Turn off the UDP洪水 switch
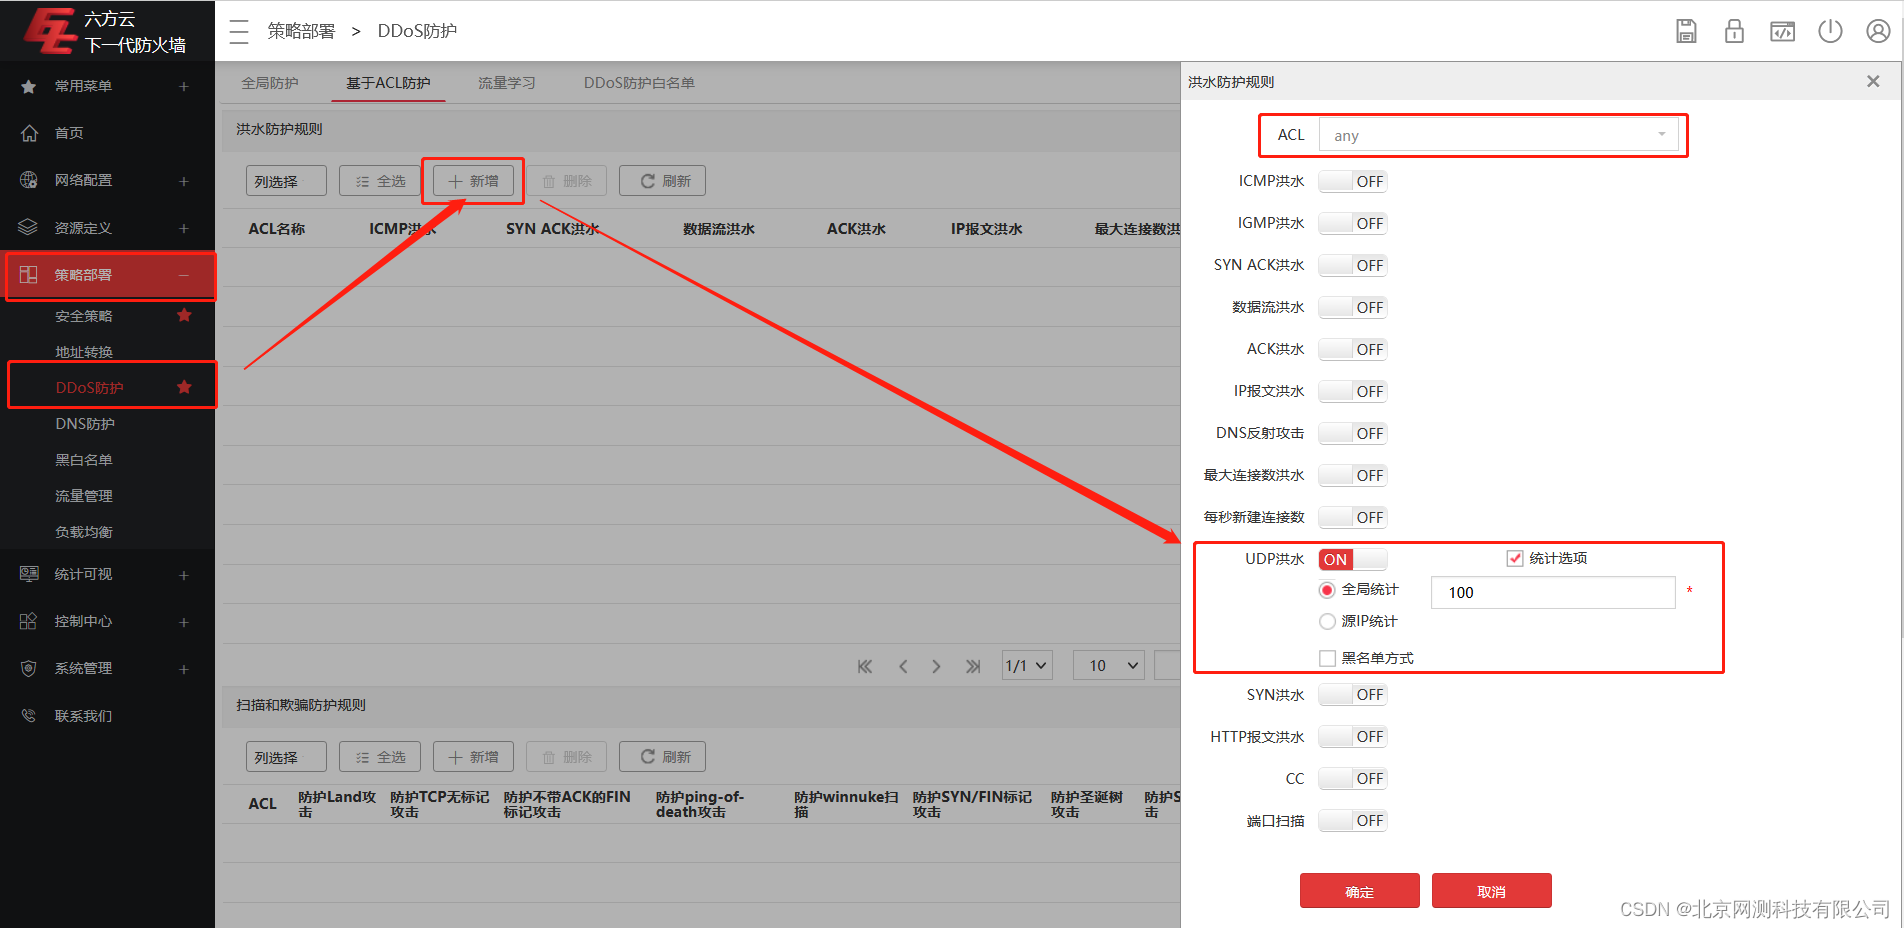Screen dimensions: 1904x928 (x=1352, y=559)
